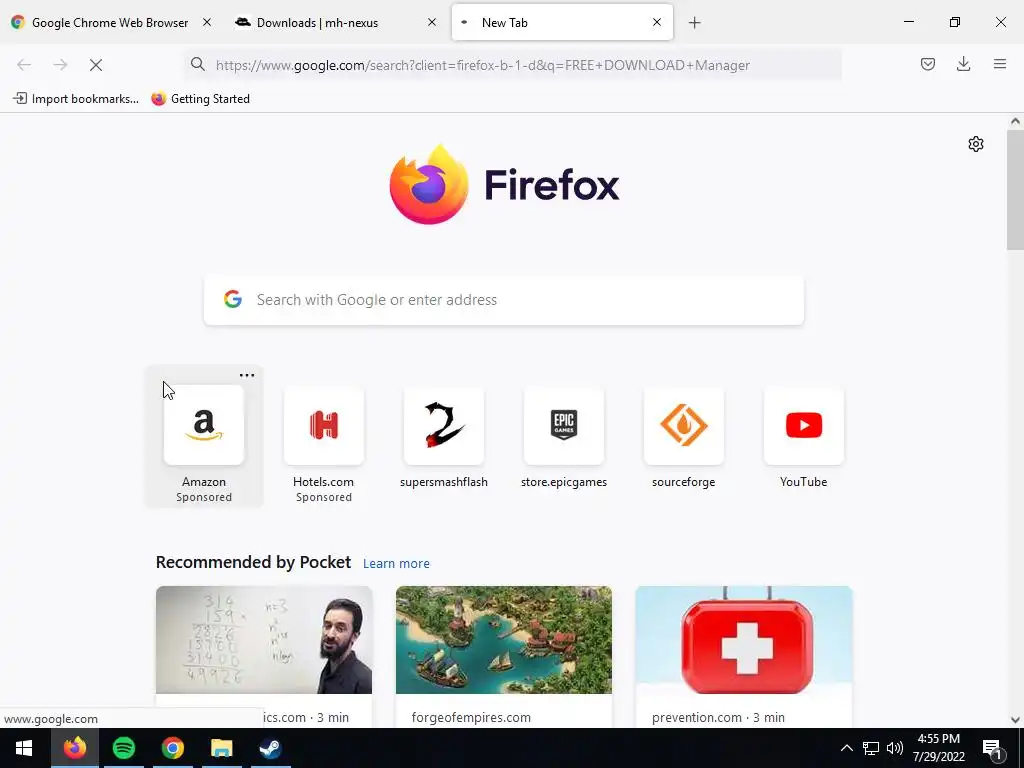Open the store.epicgames shortcut tile
The height and width of the screenshot is (768, 1024).
coord(564,438)
